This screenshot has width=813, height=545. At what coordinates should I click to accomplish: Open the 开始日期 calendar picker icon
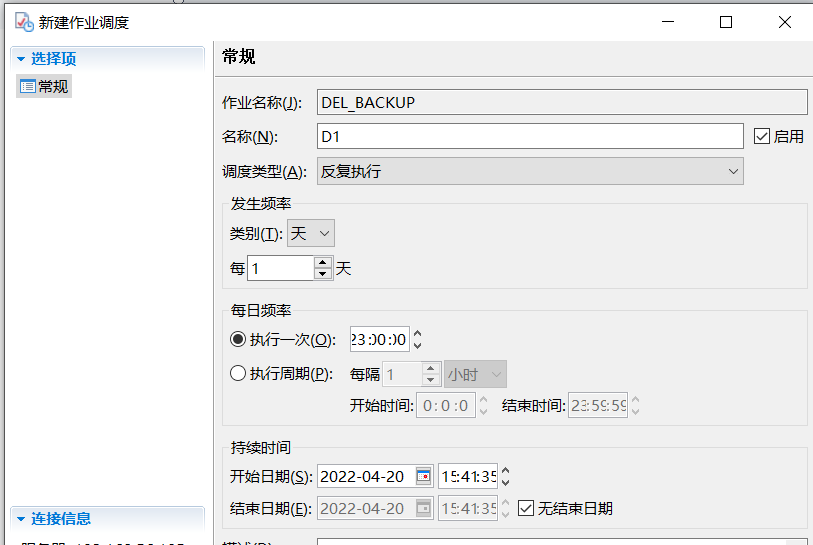(424, 476)
